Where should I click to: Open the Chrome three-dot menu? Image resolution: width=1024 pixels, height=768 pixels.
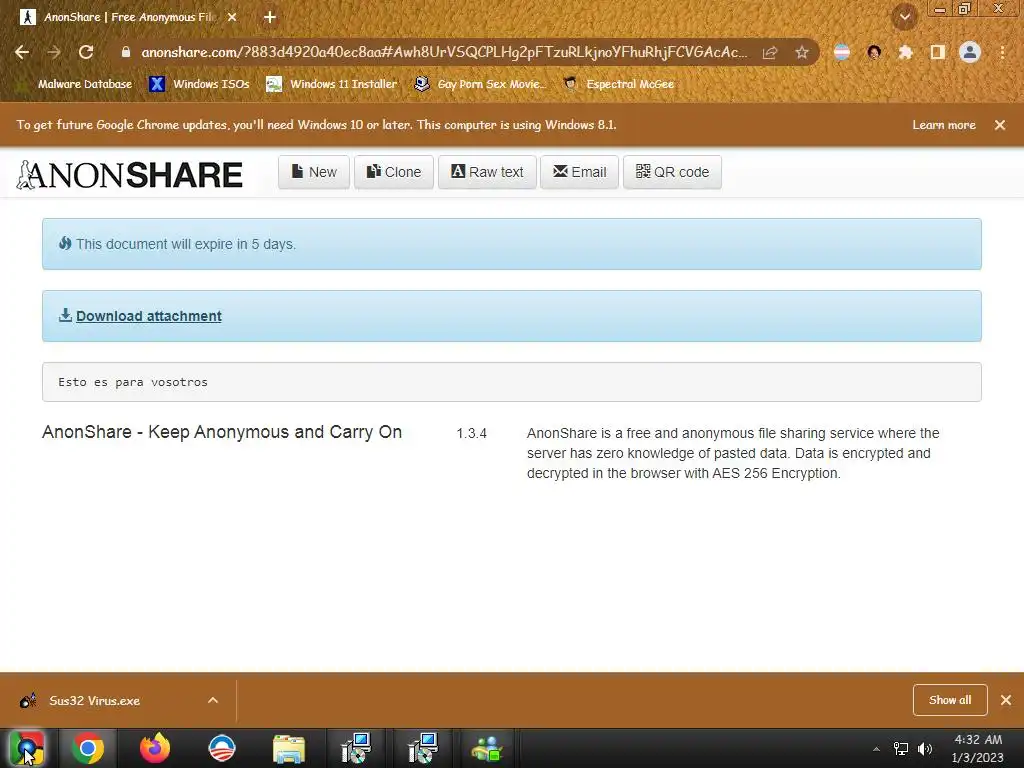point(1002,52)
